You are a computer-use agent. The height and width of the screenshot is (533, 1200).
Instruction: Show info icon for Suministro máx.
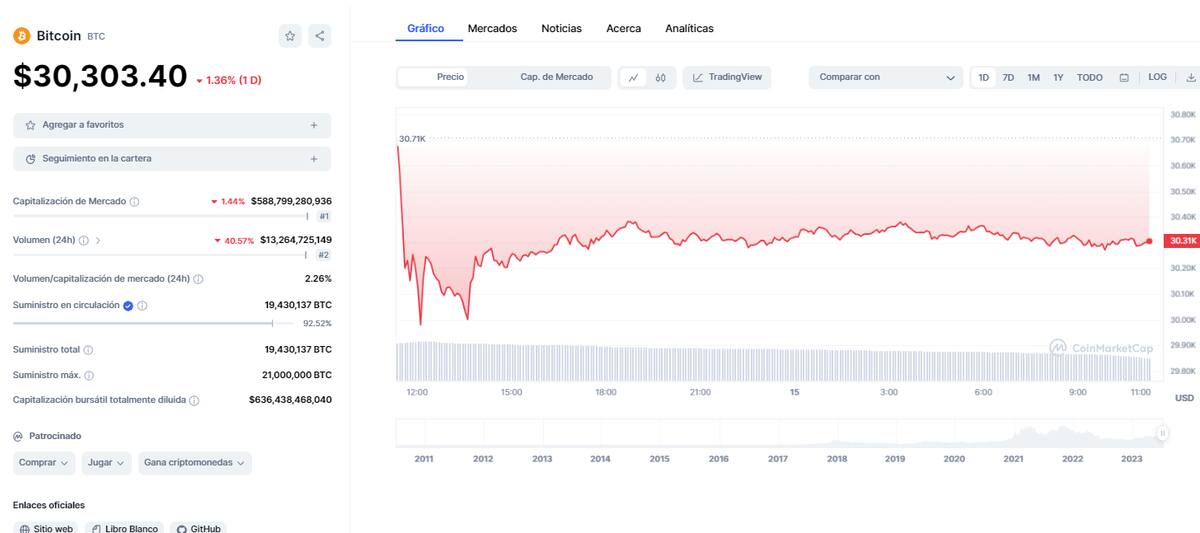[x=89, y=375]
